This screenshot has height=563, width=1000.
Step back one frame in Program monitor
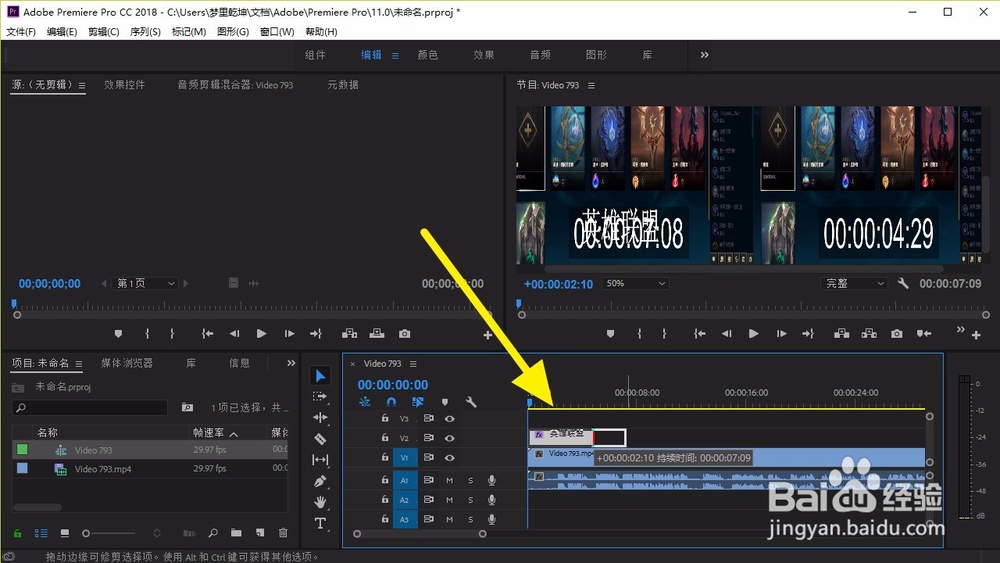click(726, 333)
